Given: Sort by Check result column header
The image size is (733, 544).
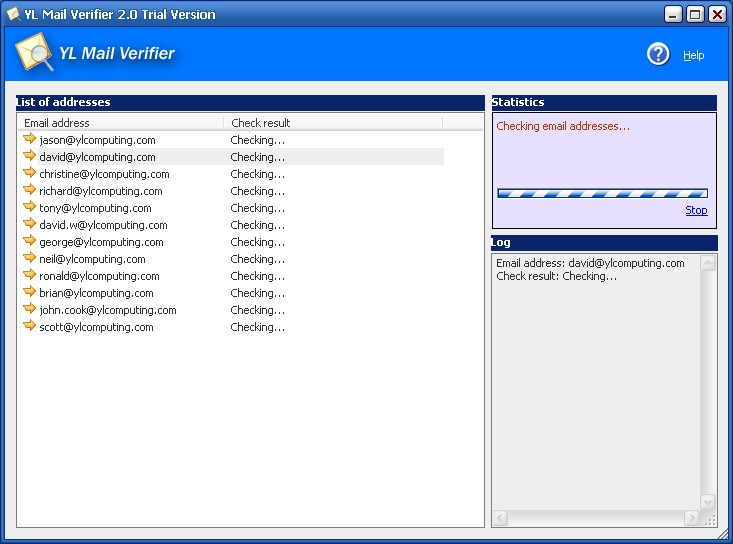Looking at the screenshot, I should point(333,123).
